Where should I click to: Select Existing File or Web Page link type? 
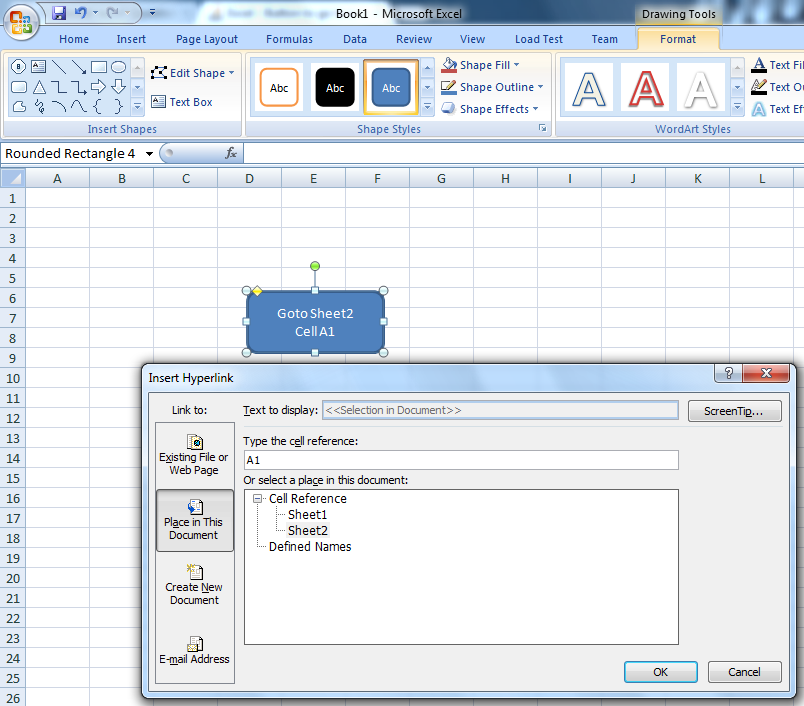pyautogui.click(x=194, y=453)
